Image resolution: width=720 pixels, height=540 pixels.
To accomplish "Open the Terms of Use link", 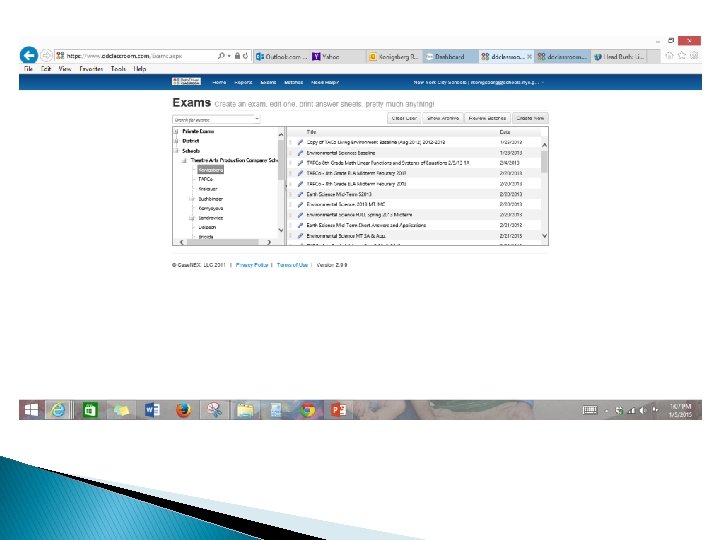I will pos(292,265).
